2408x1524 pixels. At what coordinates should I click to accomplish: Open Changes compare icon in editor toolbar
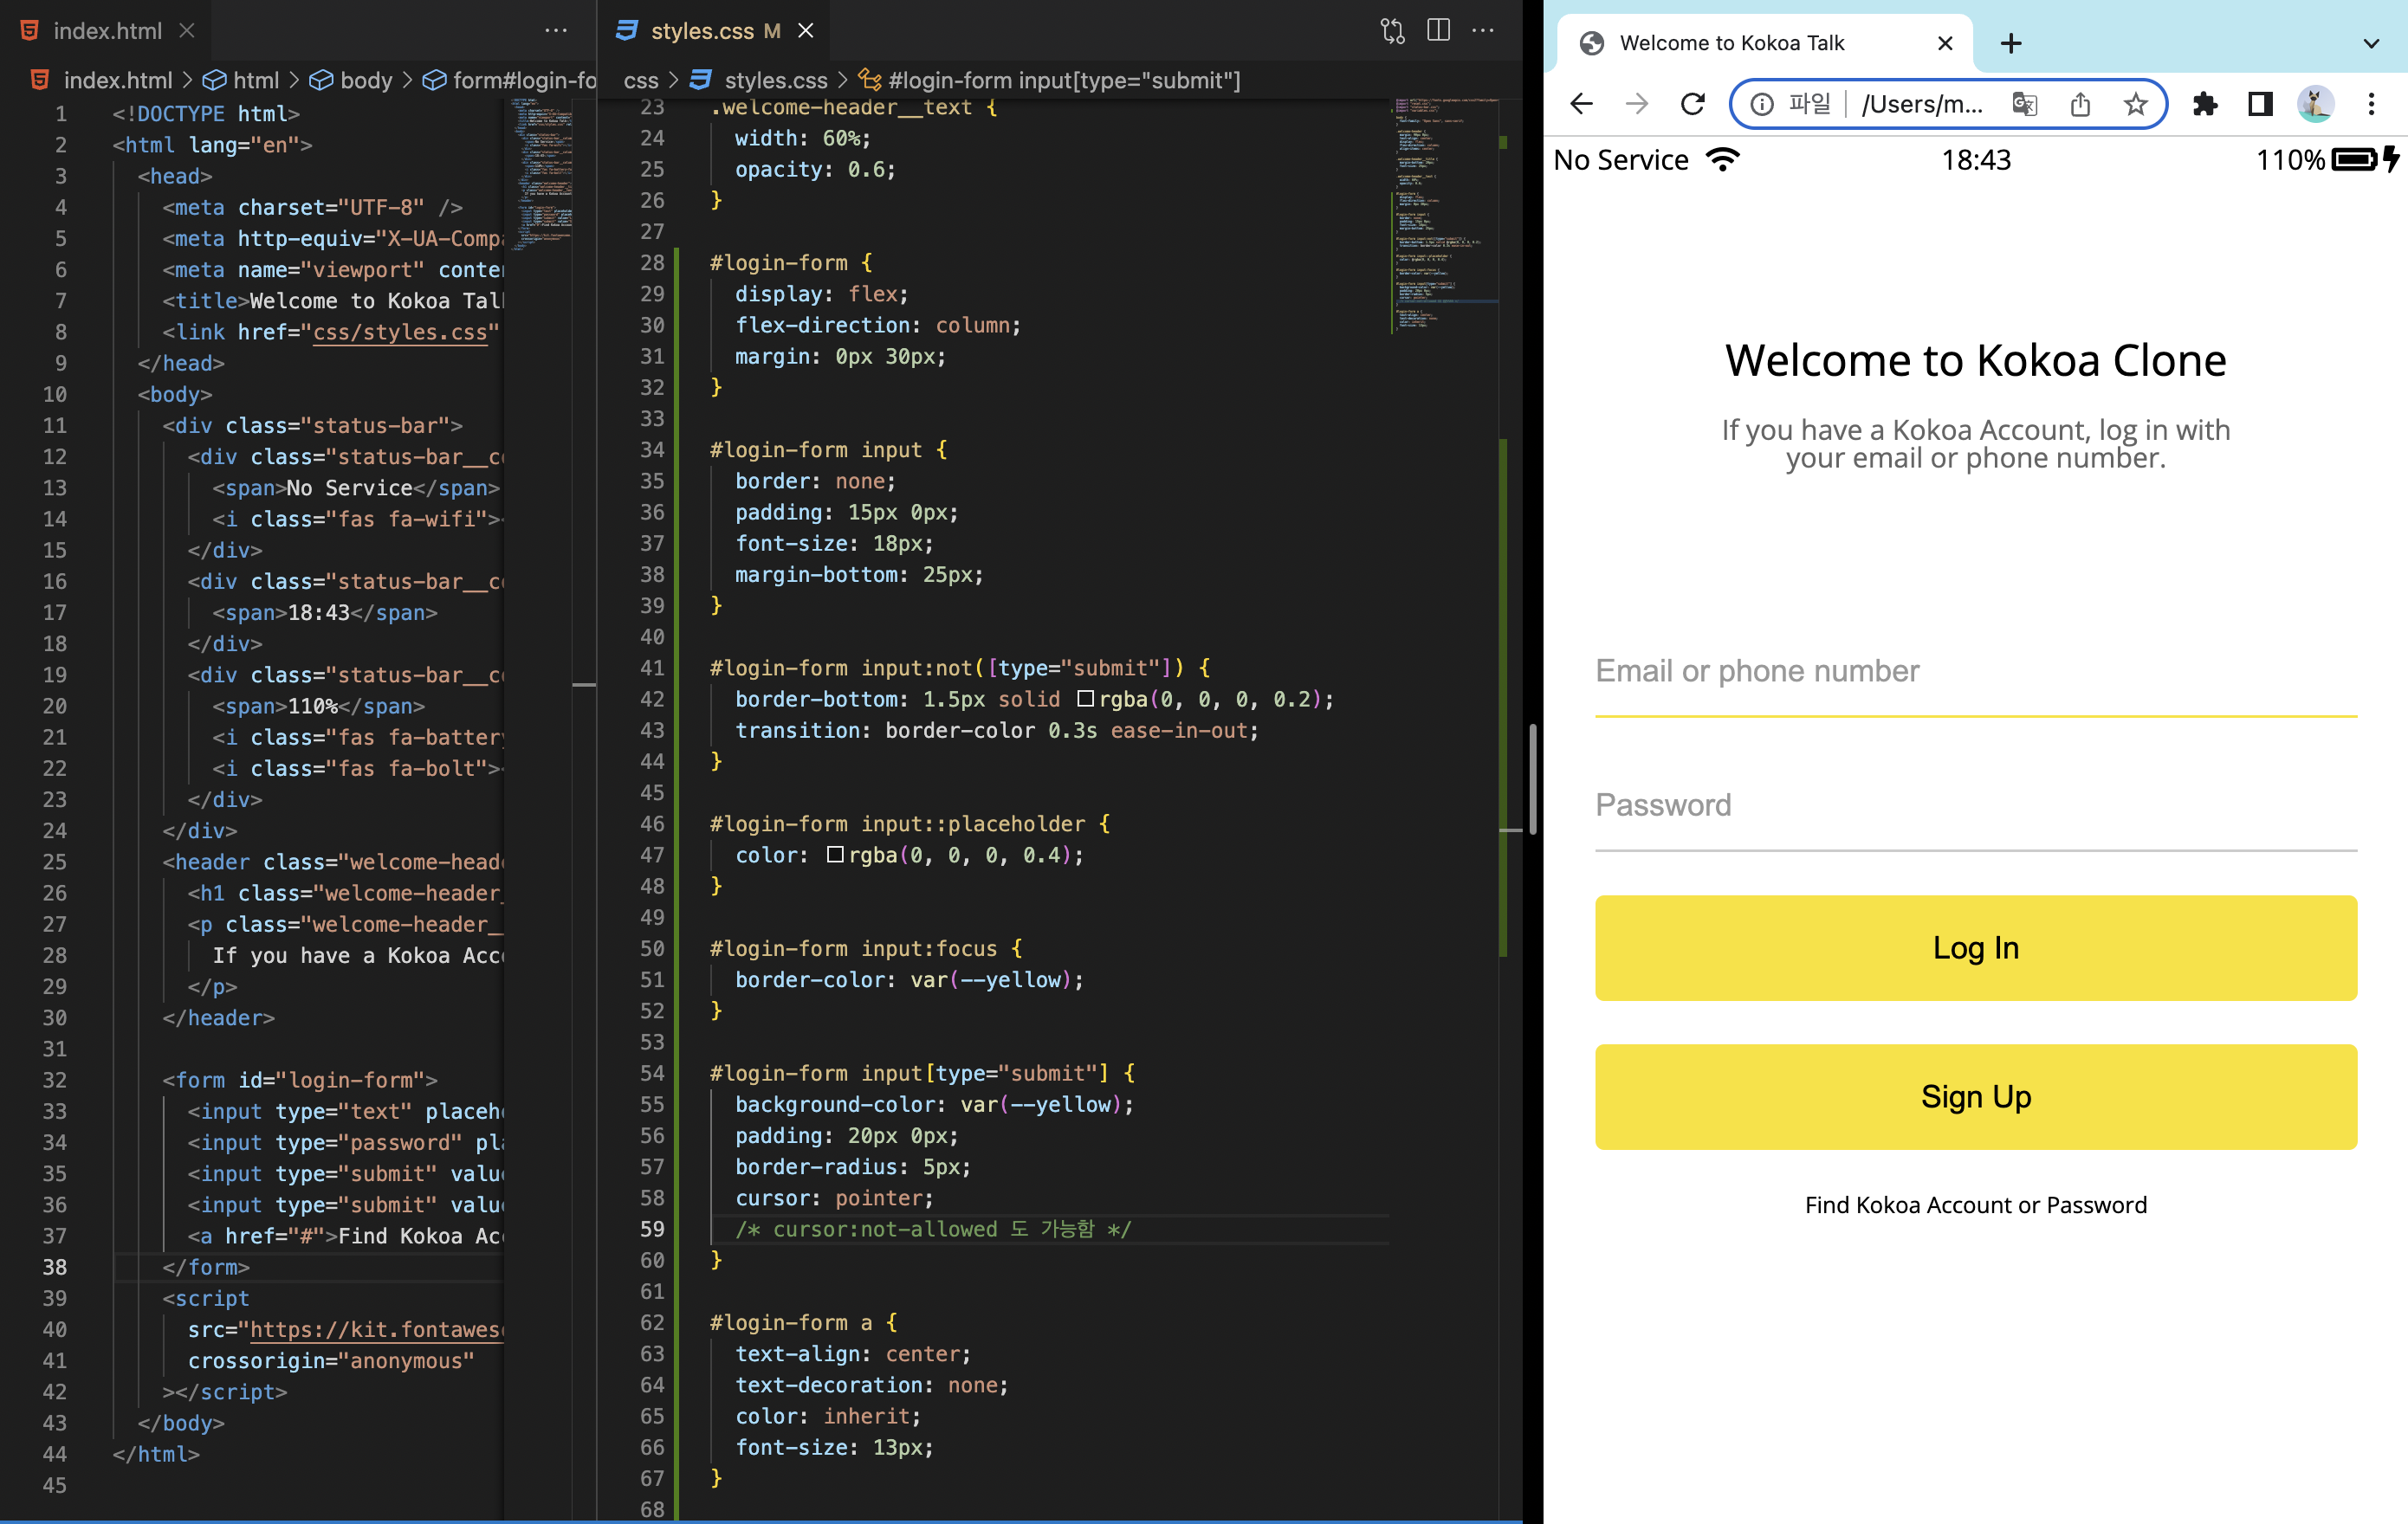(x=1392, y=30)
